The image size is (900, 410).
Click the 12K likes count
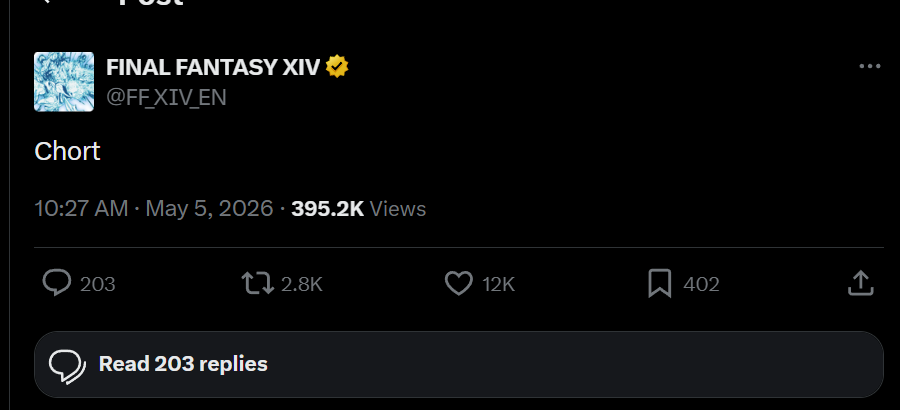click(499, 284)
